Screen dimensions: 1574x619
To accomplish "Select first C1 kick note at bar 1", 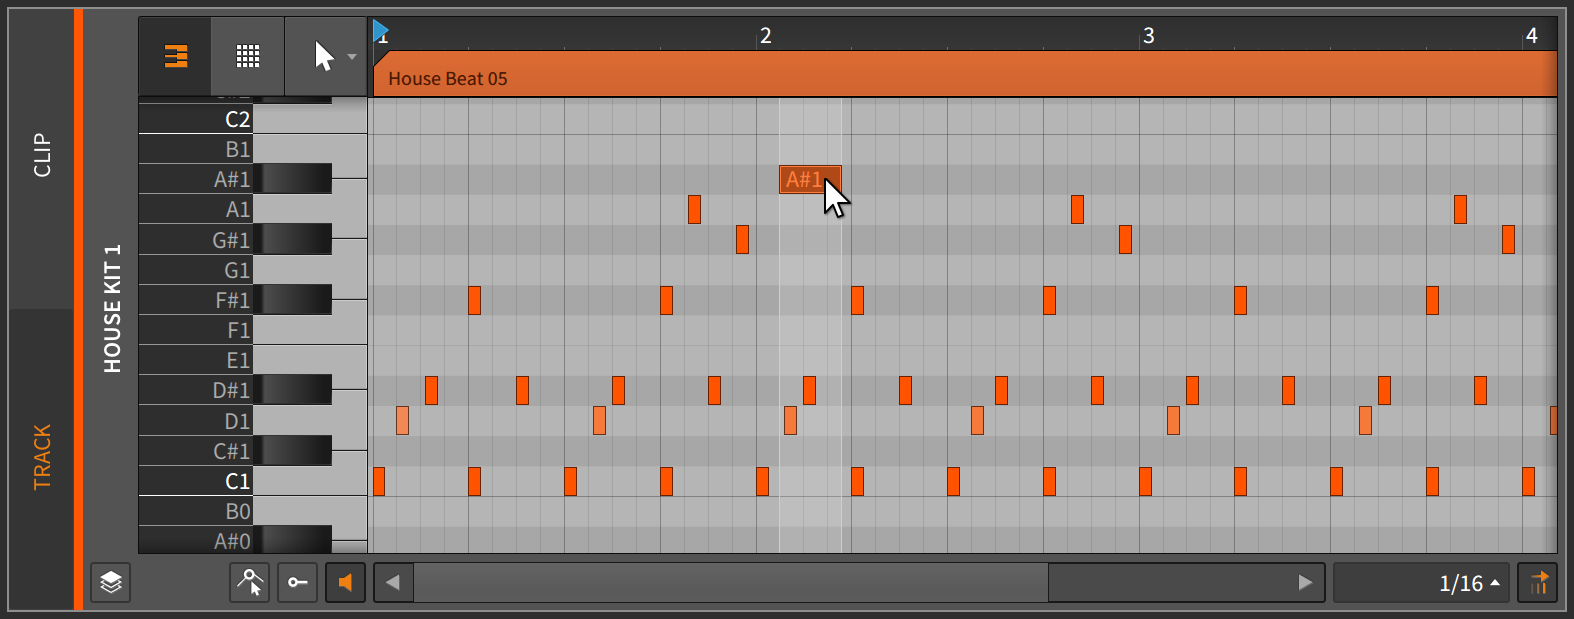I will pos(379,481).
